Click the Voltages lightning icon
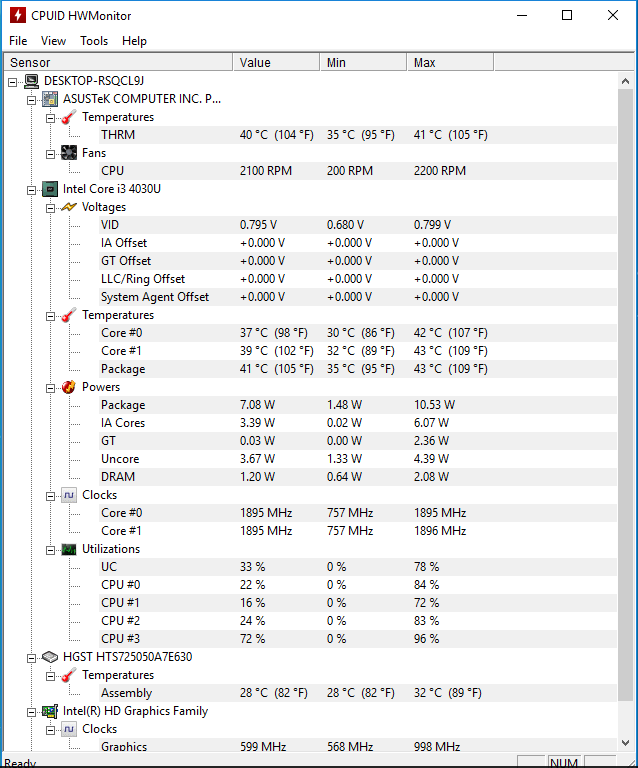The width and height of the screenshot is (638, 768). coord(69,207)
